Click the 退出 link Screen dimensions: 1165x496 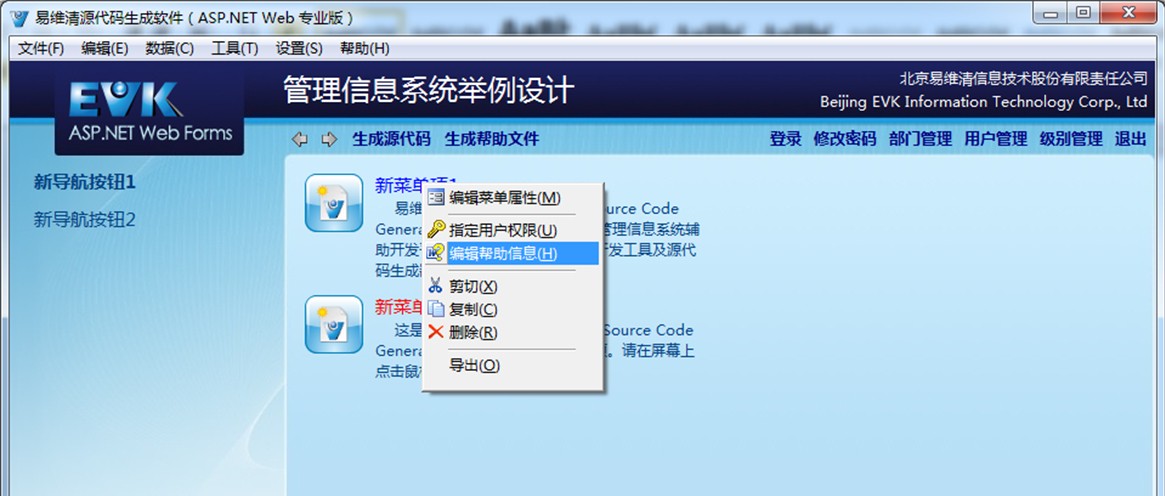coord(1130,139)
